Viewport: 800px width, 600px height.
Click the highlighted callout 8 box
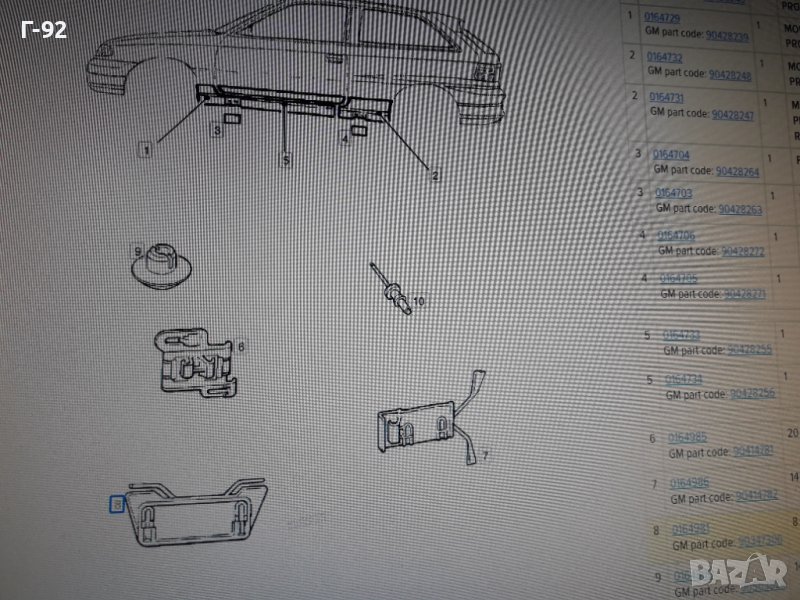[116, 503]
